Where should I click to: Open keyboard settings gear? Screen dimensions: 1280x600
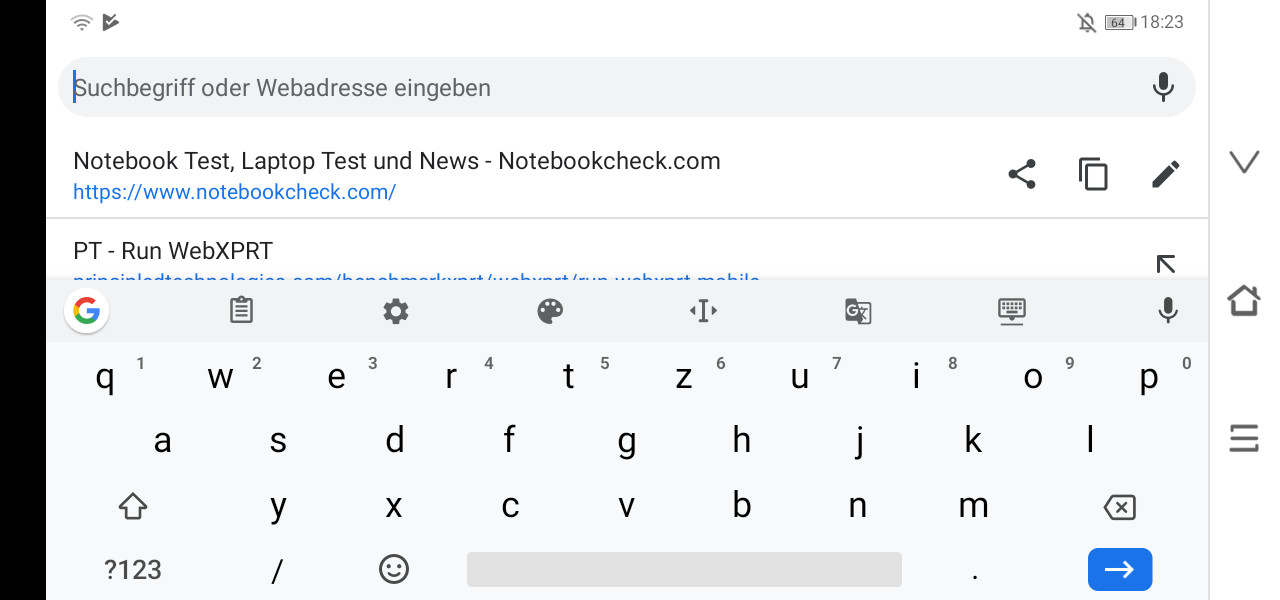[x=396, y=311]
